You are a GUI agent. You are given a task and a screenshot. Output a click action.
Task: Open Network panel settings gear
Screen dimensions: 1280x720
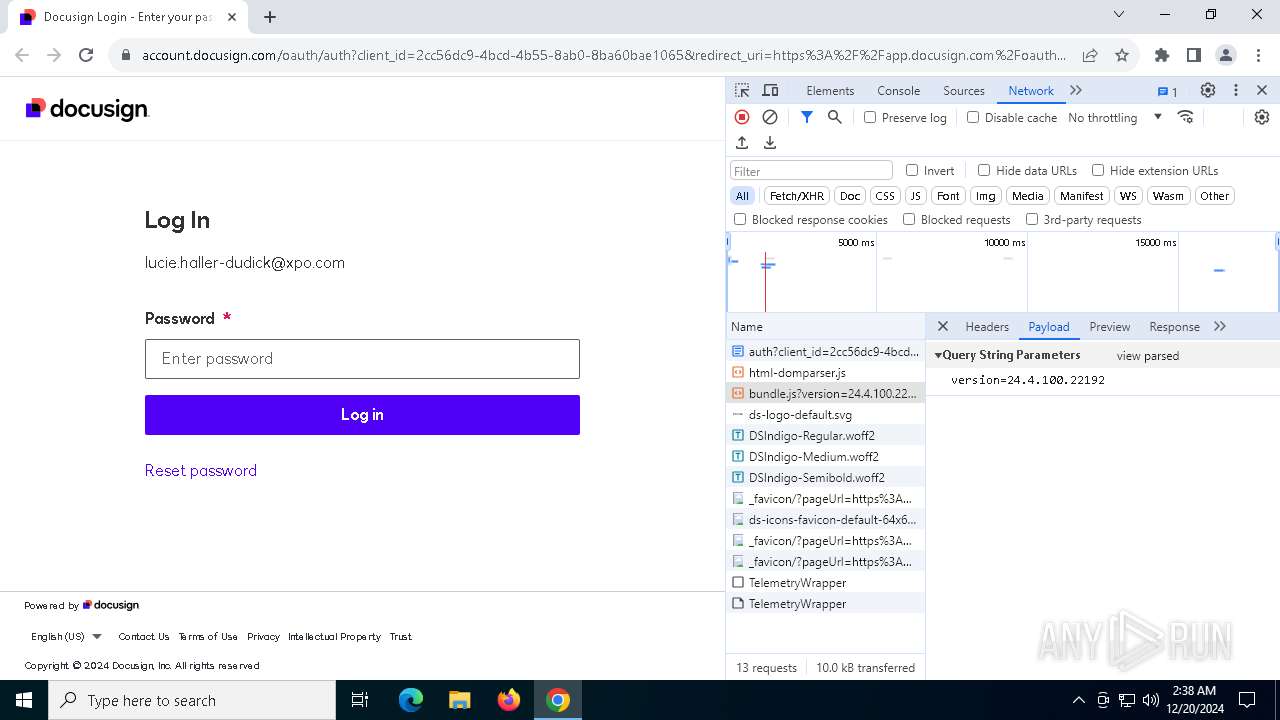click(x=1262, y=117)
